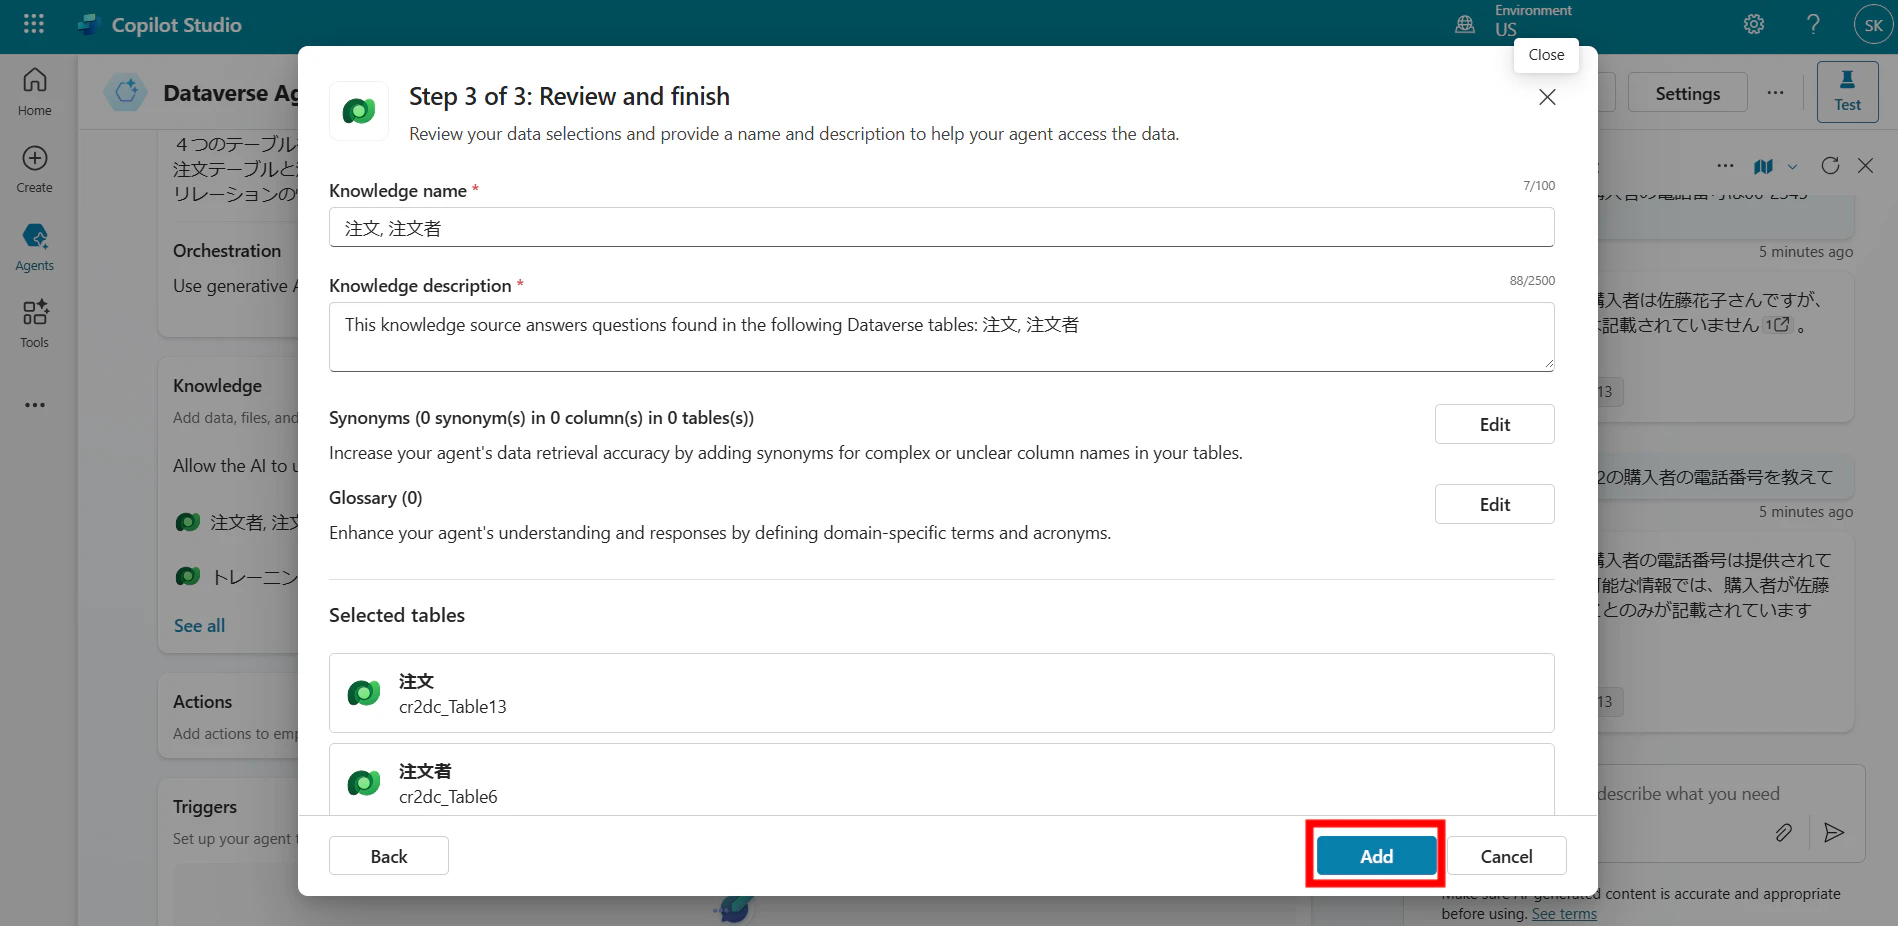
Task: Open citation link 1 in chat reply
Action: coord(1777,325)
